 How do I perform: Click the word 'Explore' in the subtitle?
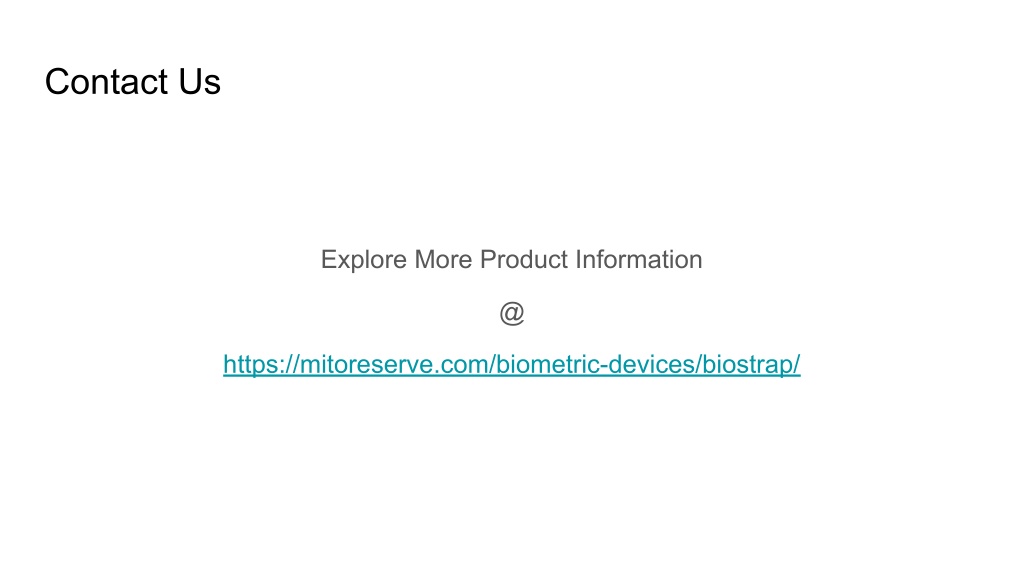pyautogui.click(x=364, y=260)
